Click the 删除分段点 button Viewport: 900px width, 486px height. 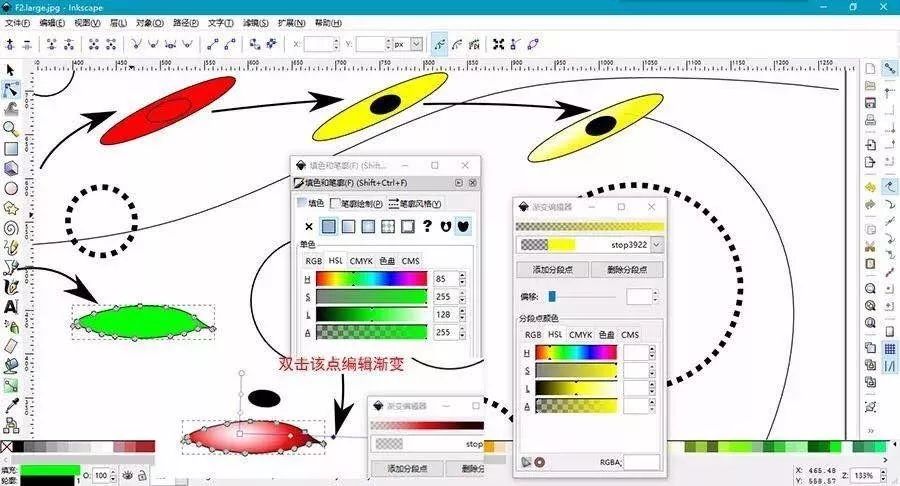pos(627,269)
